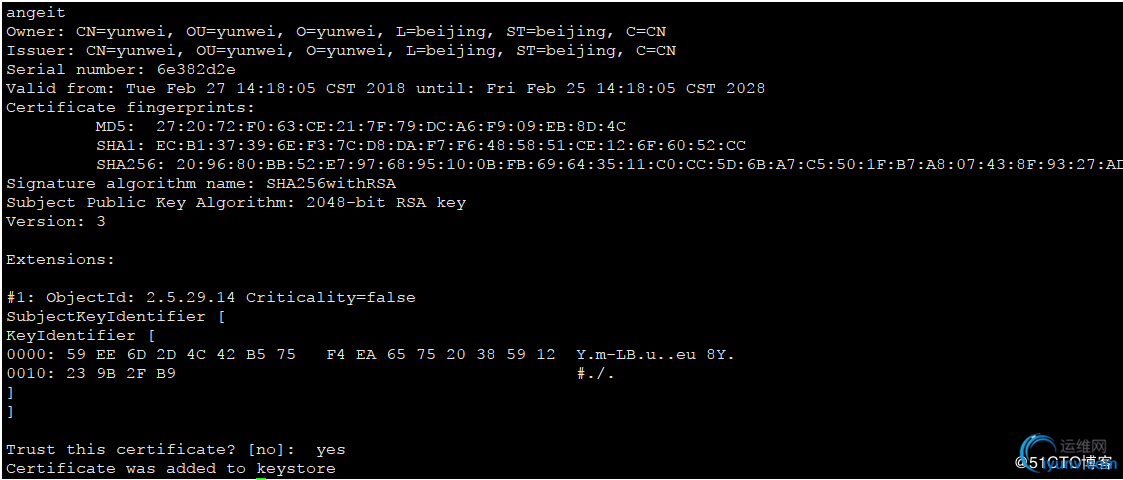Click the 'yes' answer after trust prompt
The height and width of the screenshot is (480, 1123).
point(331,450)
